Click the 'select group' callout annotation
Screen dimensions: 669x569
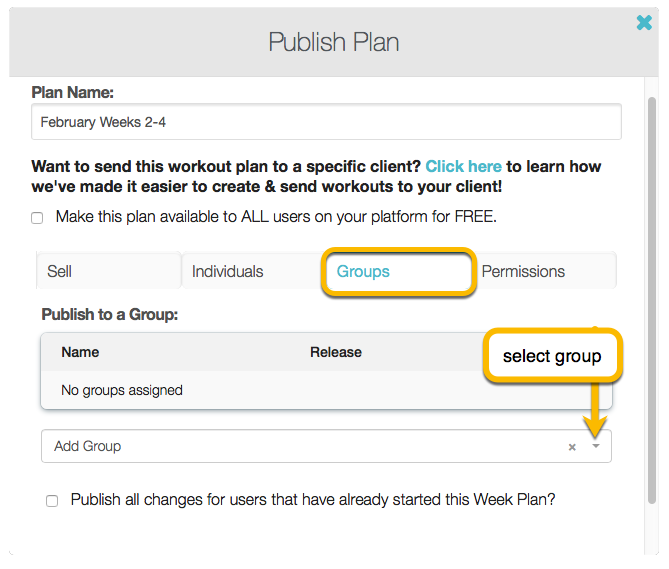(552, 356)
